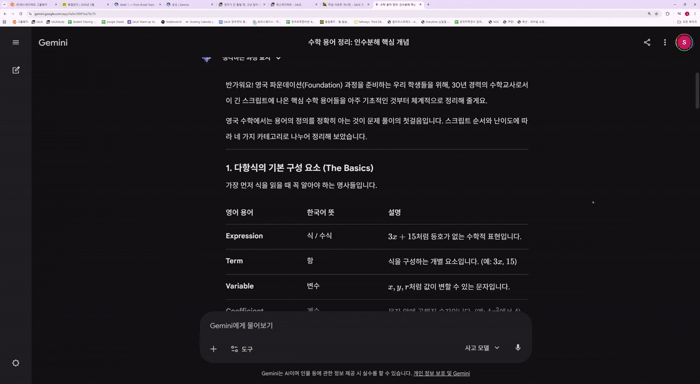The height and width of the screenshot is (384, 700).
Task: Open the tab search dropdown at top left
Action: tap(4, 4)
